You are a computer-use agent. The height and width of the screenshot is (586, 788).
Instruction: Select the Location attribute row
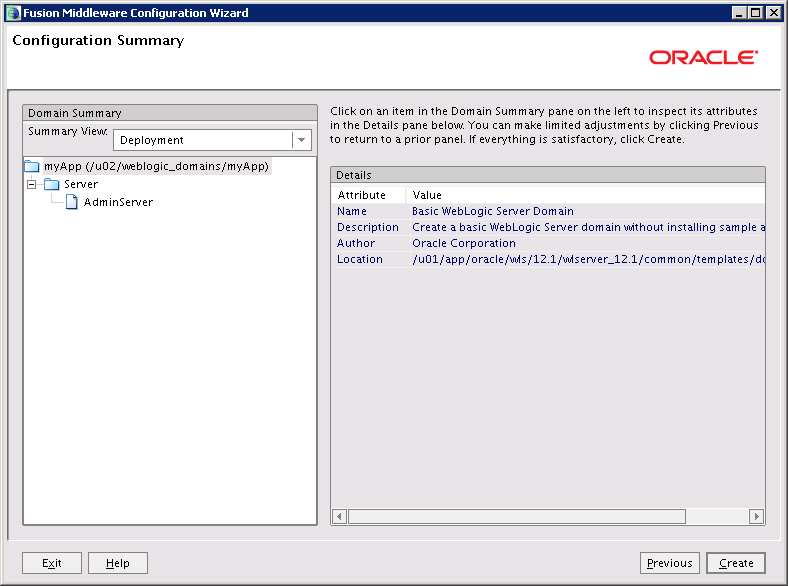360,259
